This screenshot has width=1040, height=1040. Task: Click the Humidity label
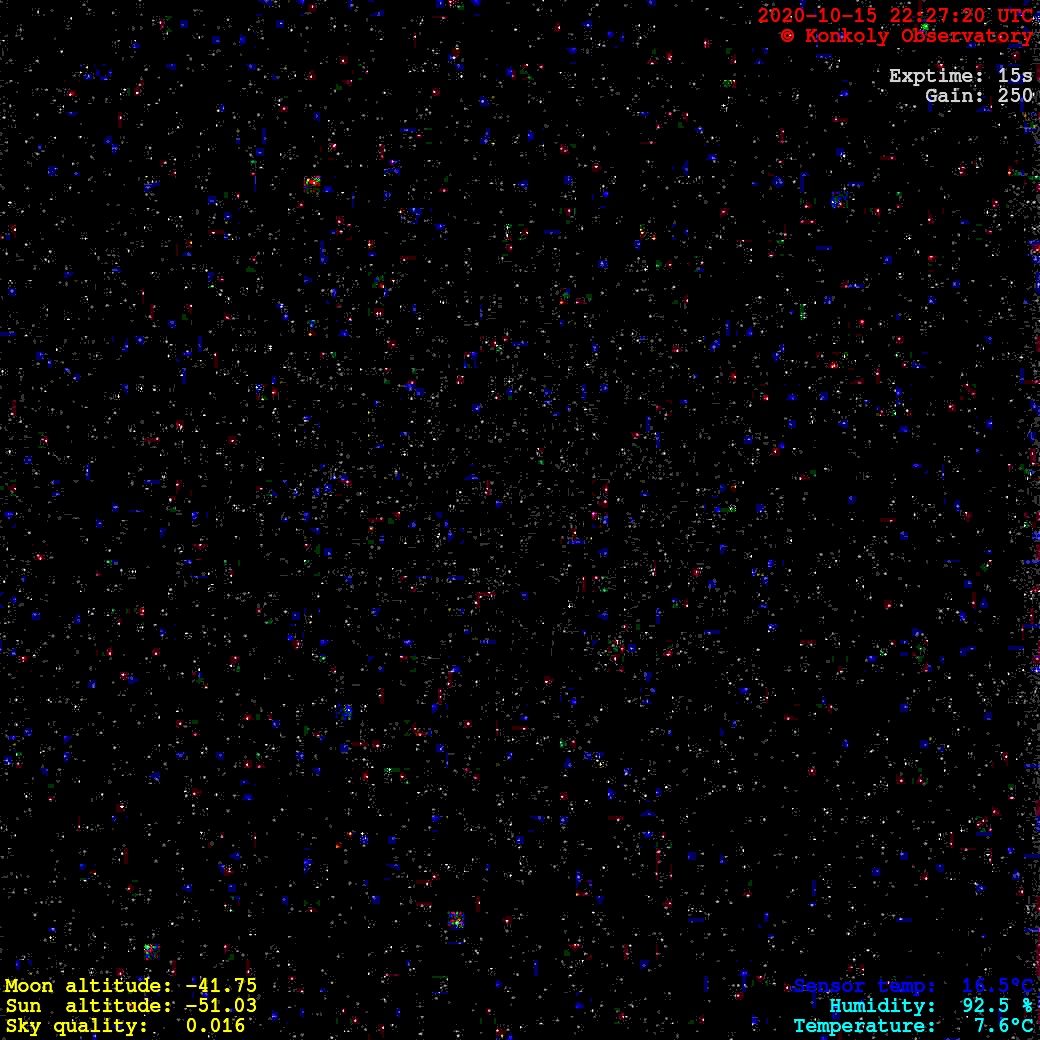tap(883, 1006)
